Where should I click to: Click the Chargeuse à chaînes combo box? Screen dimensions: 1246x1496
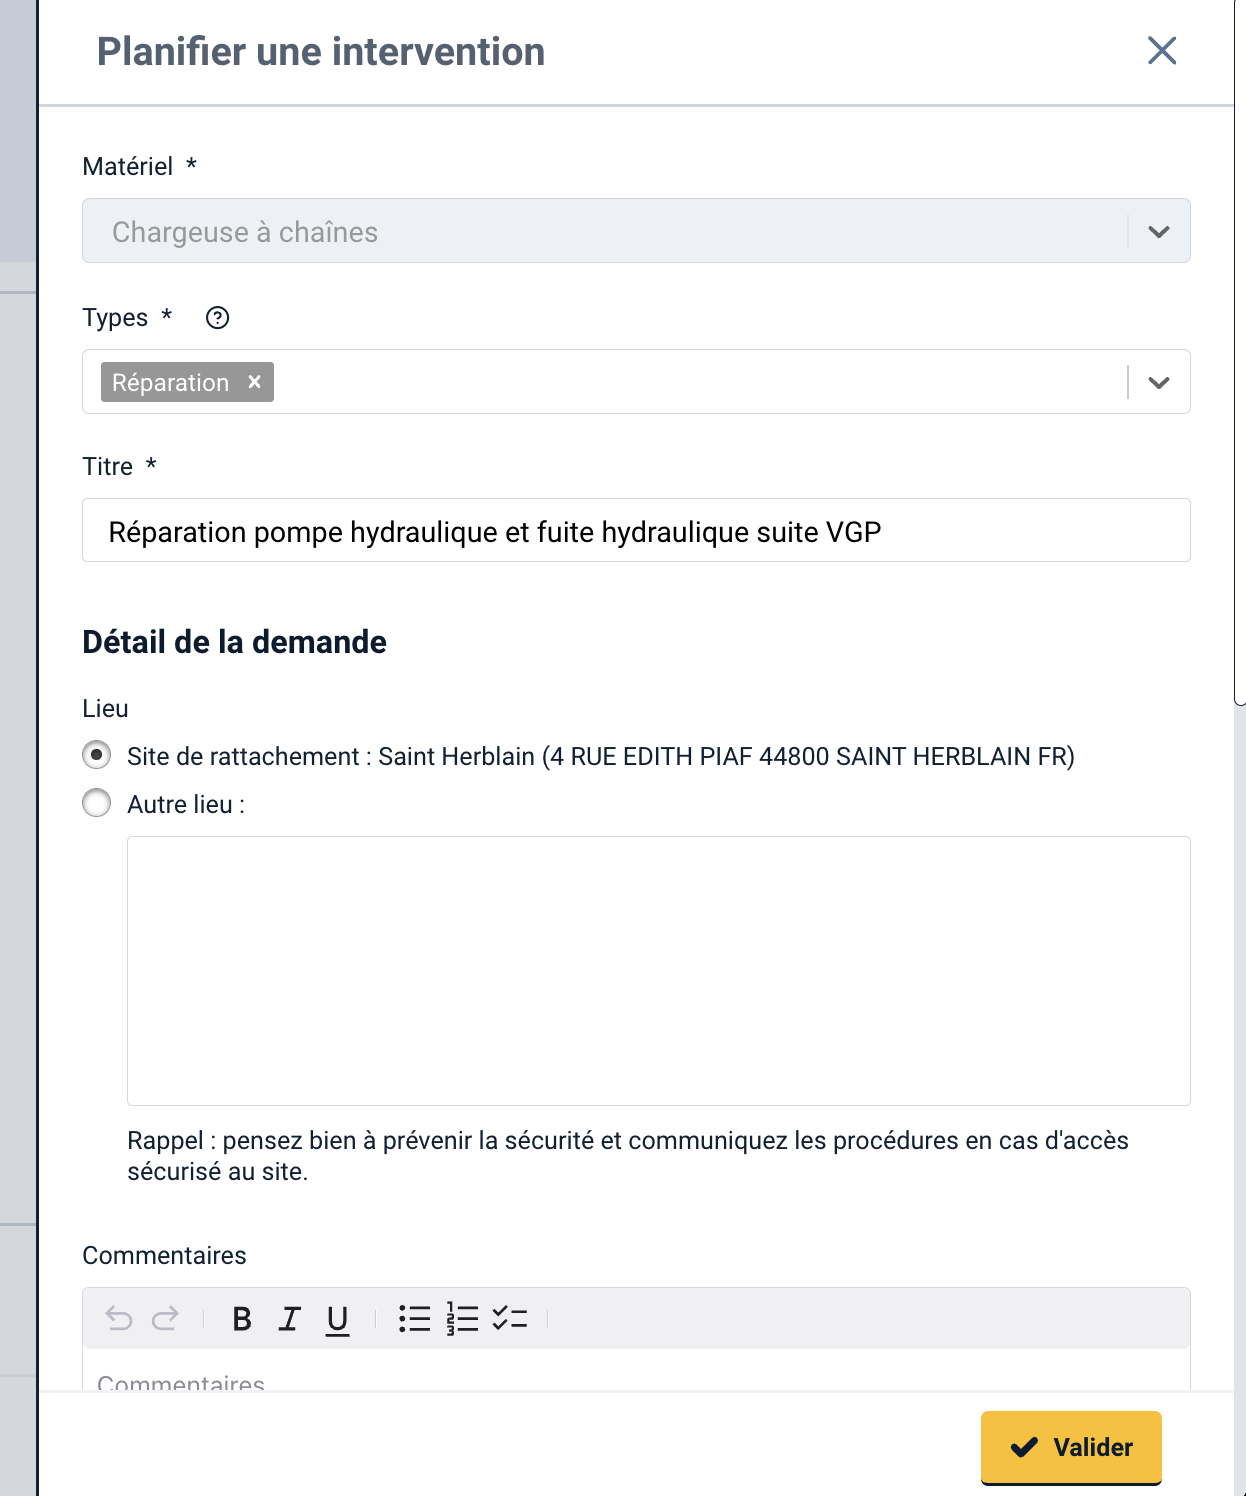600,232
